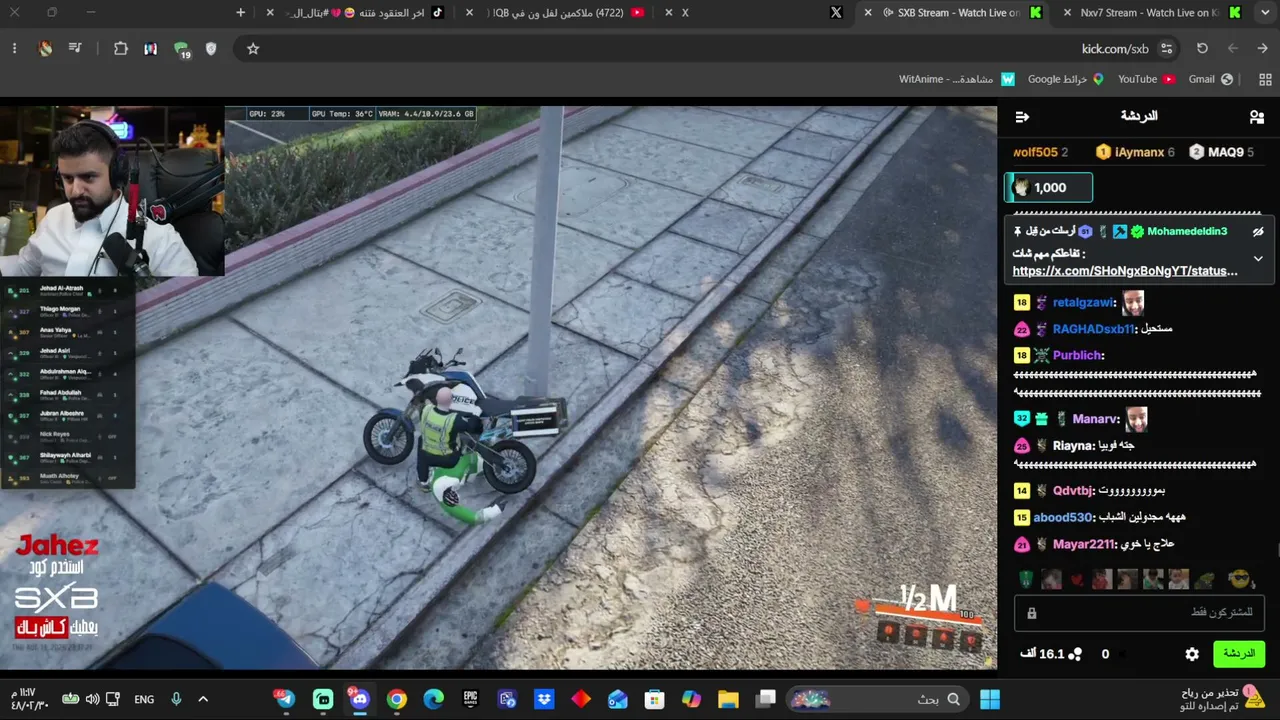The width and height of the screenshot is (1280, 720).
Task: Select the sunglasses emoji in emote bar
Action: pyautogui.click(x=1240, y=579)
